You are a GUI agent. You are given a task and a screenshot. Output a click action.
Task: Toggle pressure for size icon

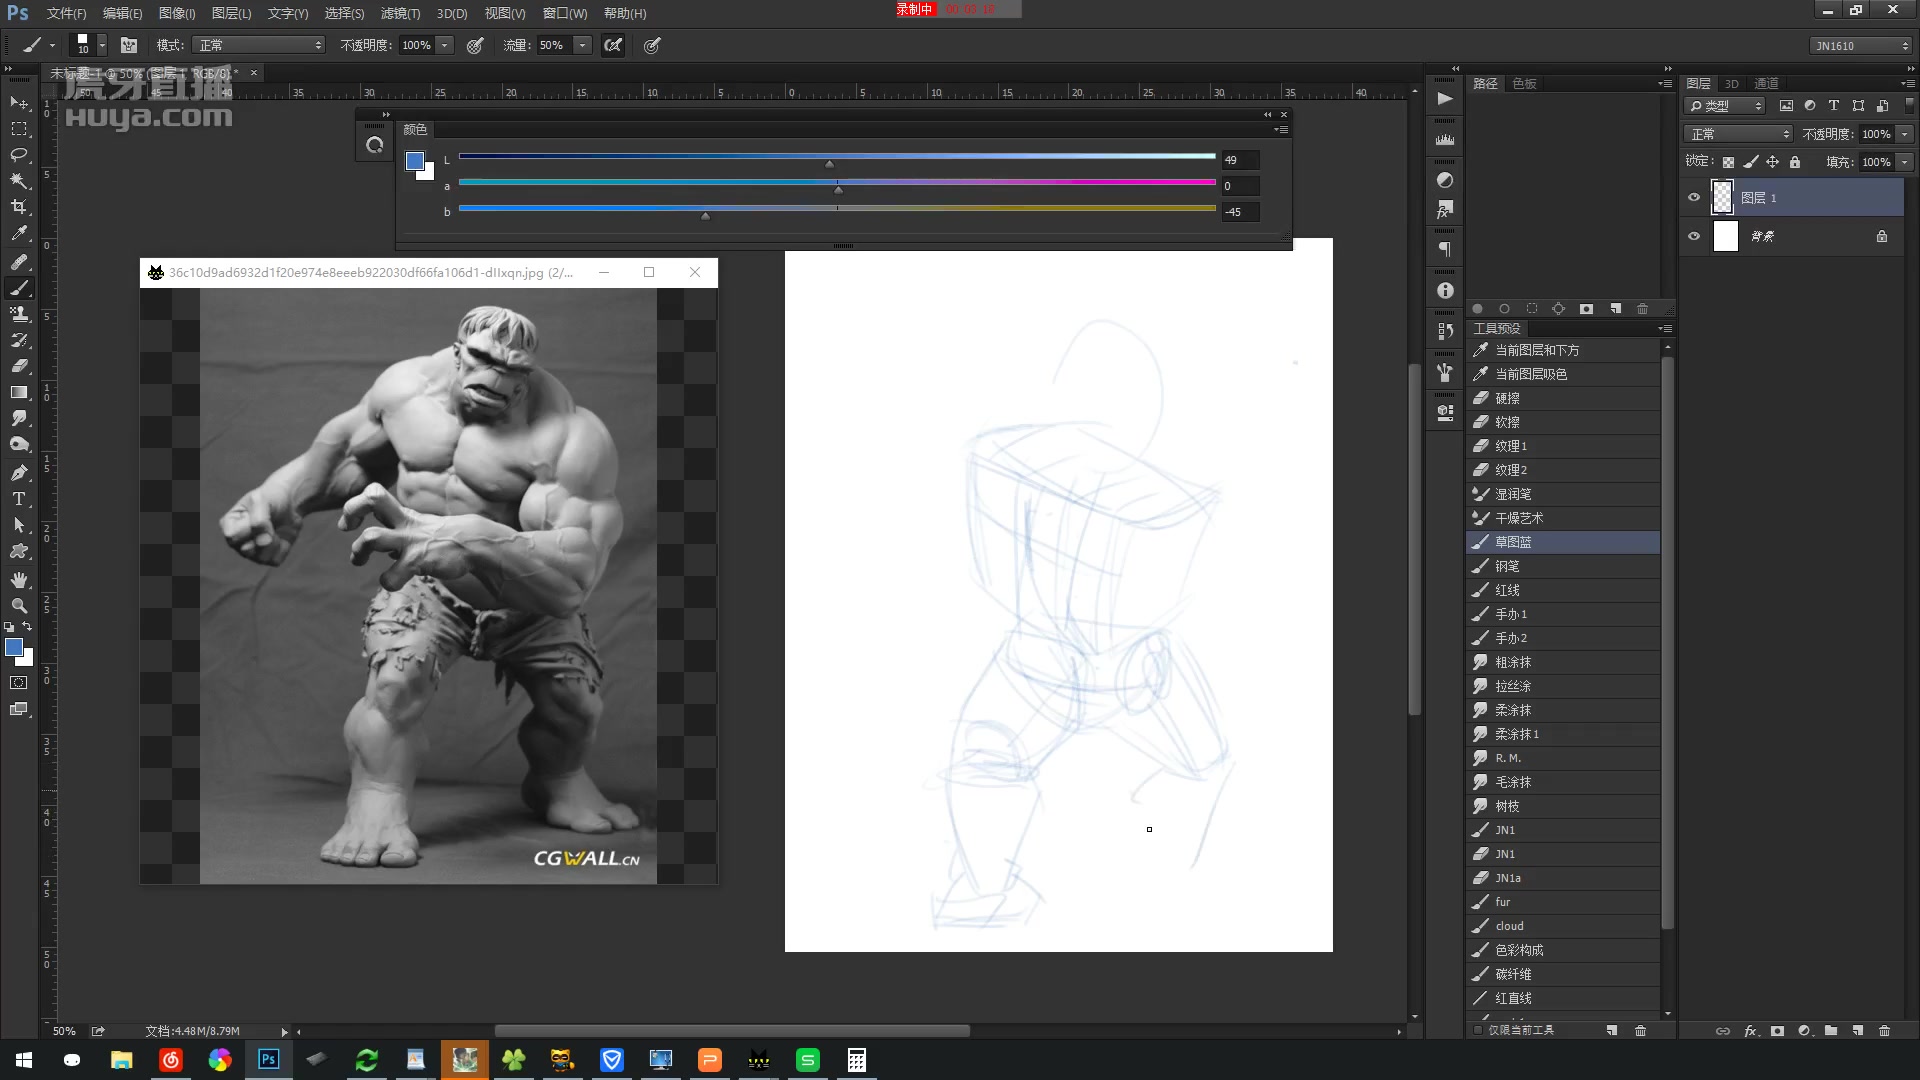click(x=652, y=45)
